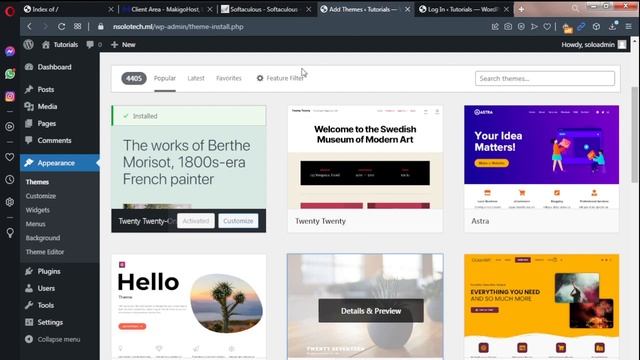This screenshot has width=640, height=360.
Task: Open the downloads icon in toolbar
Action: coord(612,26)
